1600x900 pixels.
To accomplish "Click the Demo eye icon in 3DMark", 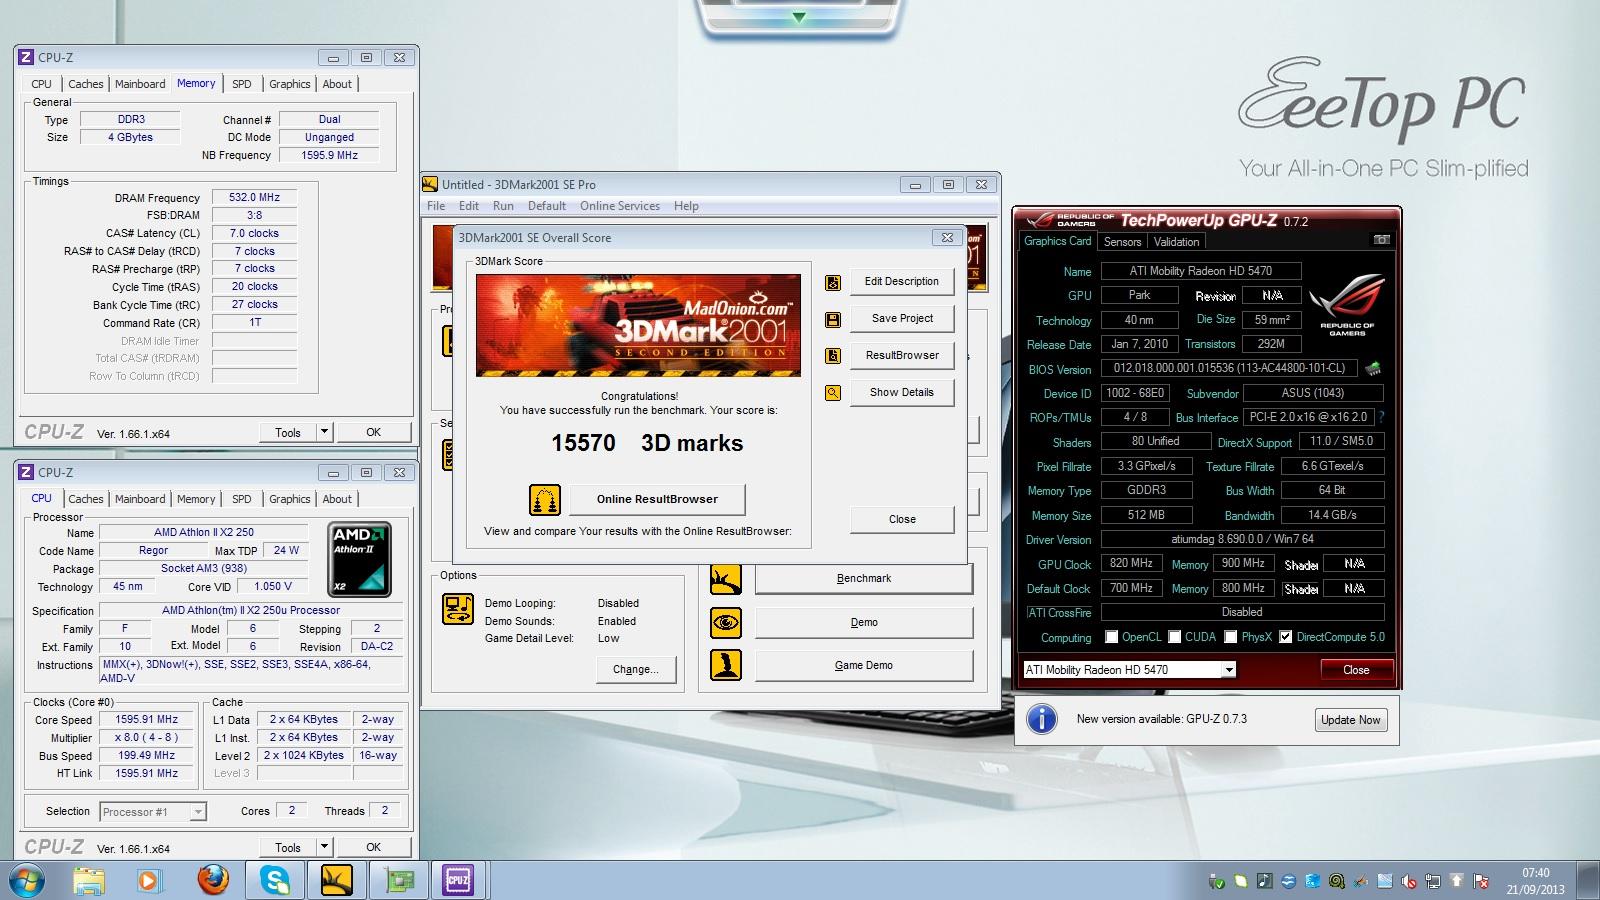I will pyautogui.click(x=726, y=623).
